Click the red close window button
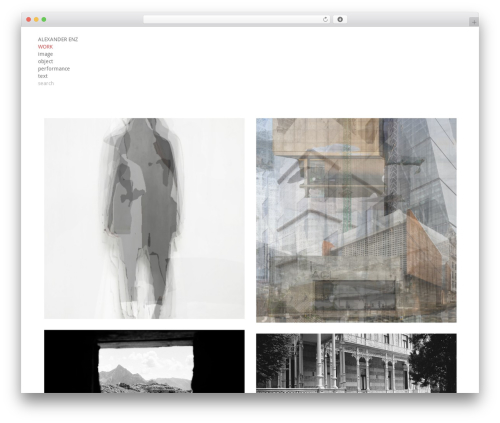Image resolution: width=500 pixels, height=423 pixels. [x=29, y=19]
